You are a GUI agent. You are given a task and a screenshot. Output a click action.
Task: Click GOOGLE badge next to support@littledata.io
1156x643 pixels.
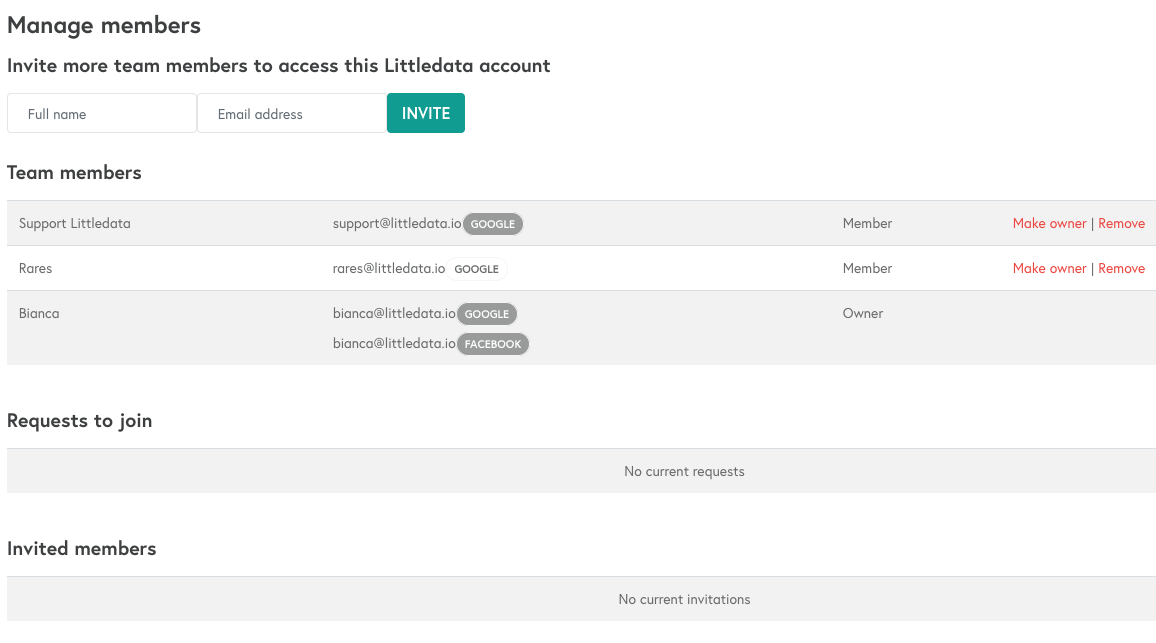(493, 224)
